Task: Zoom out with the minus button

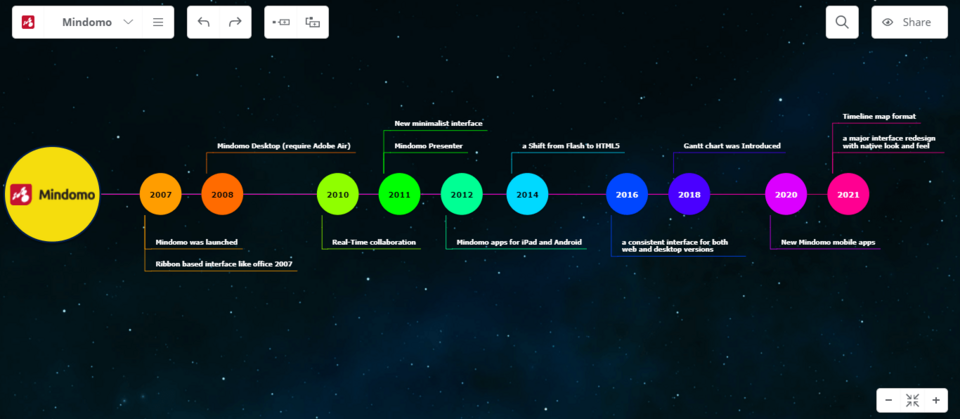Action: click(888, 400)
